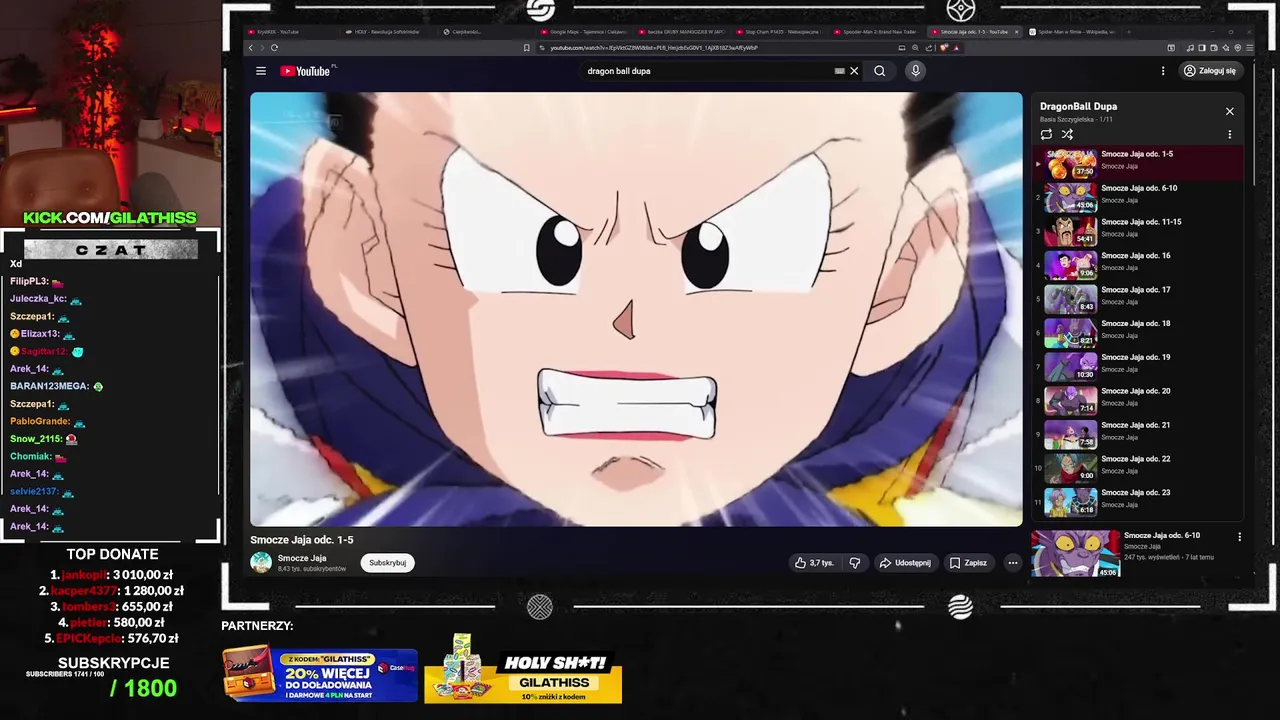The width and height of the screenshot is (1280, 720).
Task: Open Smocze Jaja channel name link under video
Action: (302, 558)
